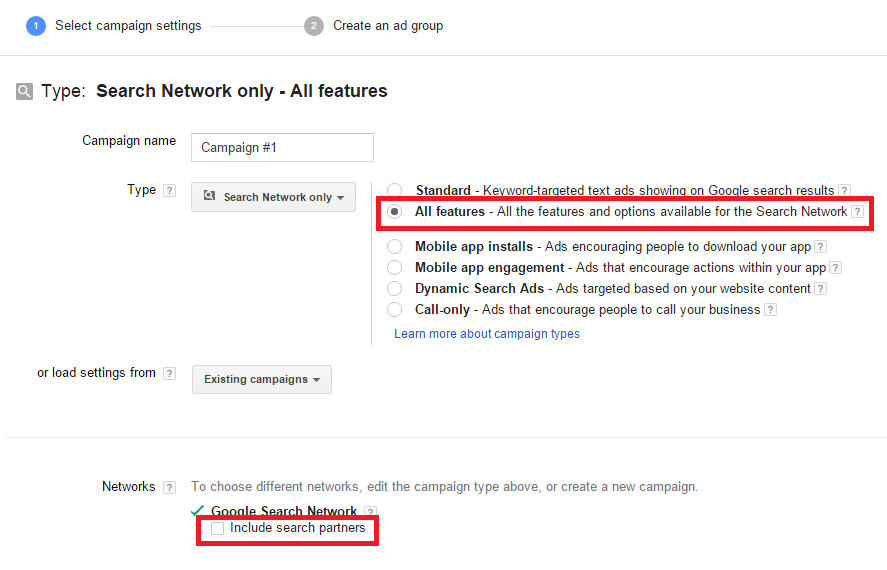
Task: Go to 'Create an ad group' step
Action: pos(388,26)
